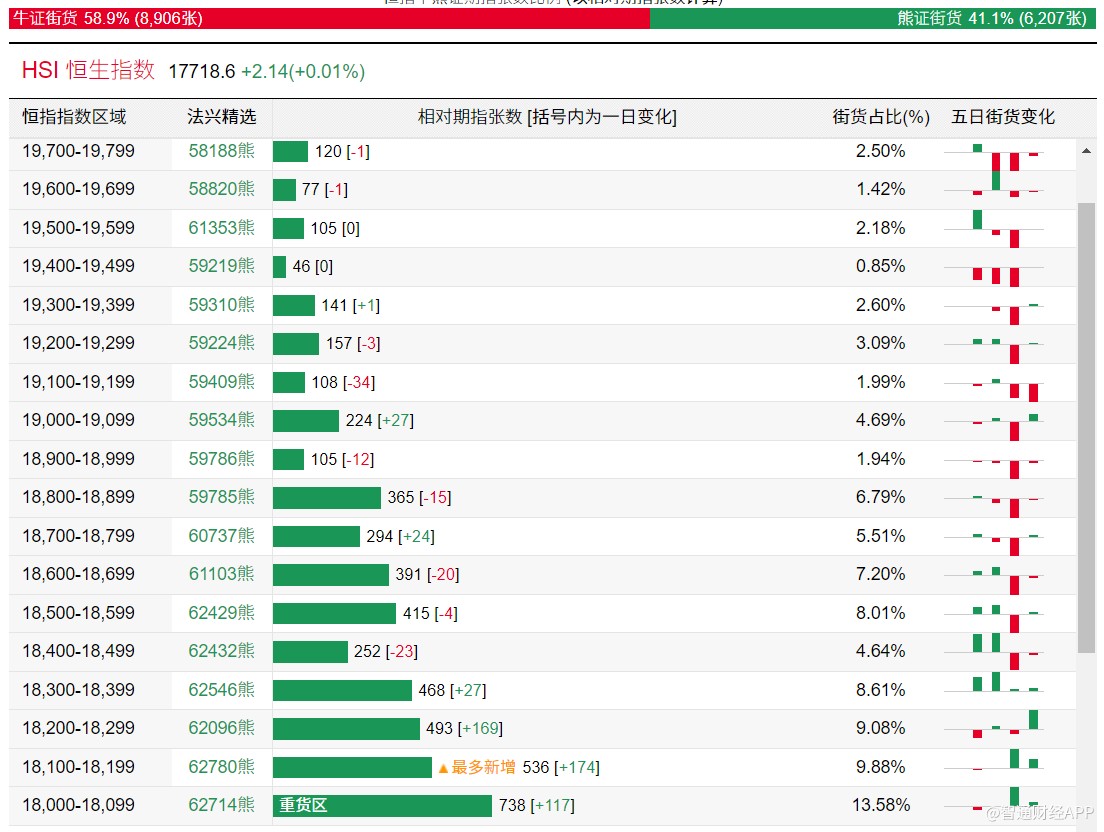
Task: Click the orange 最多新增 triangle marker
Action: [443, 768]
